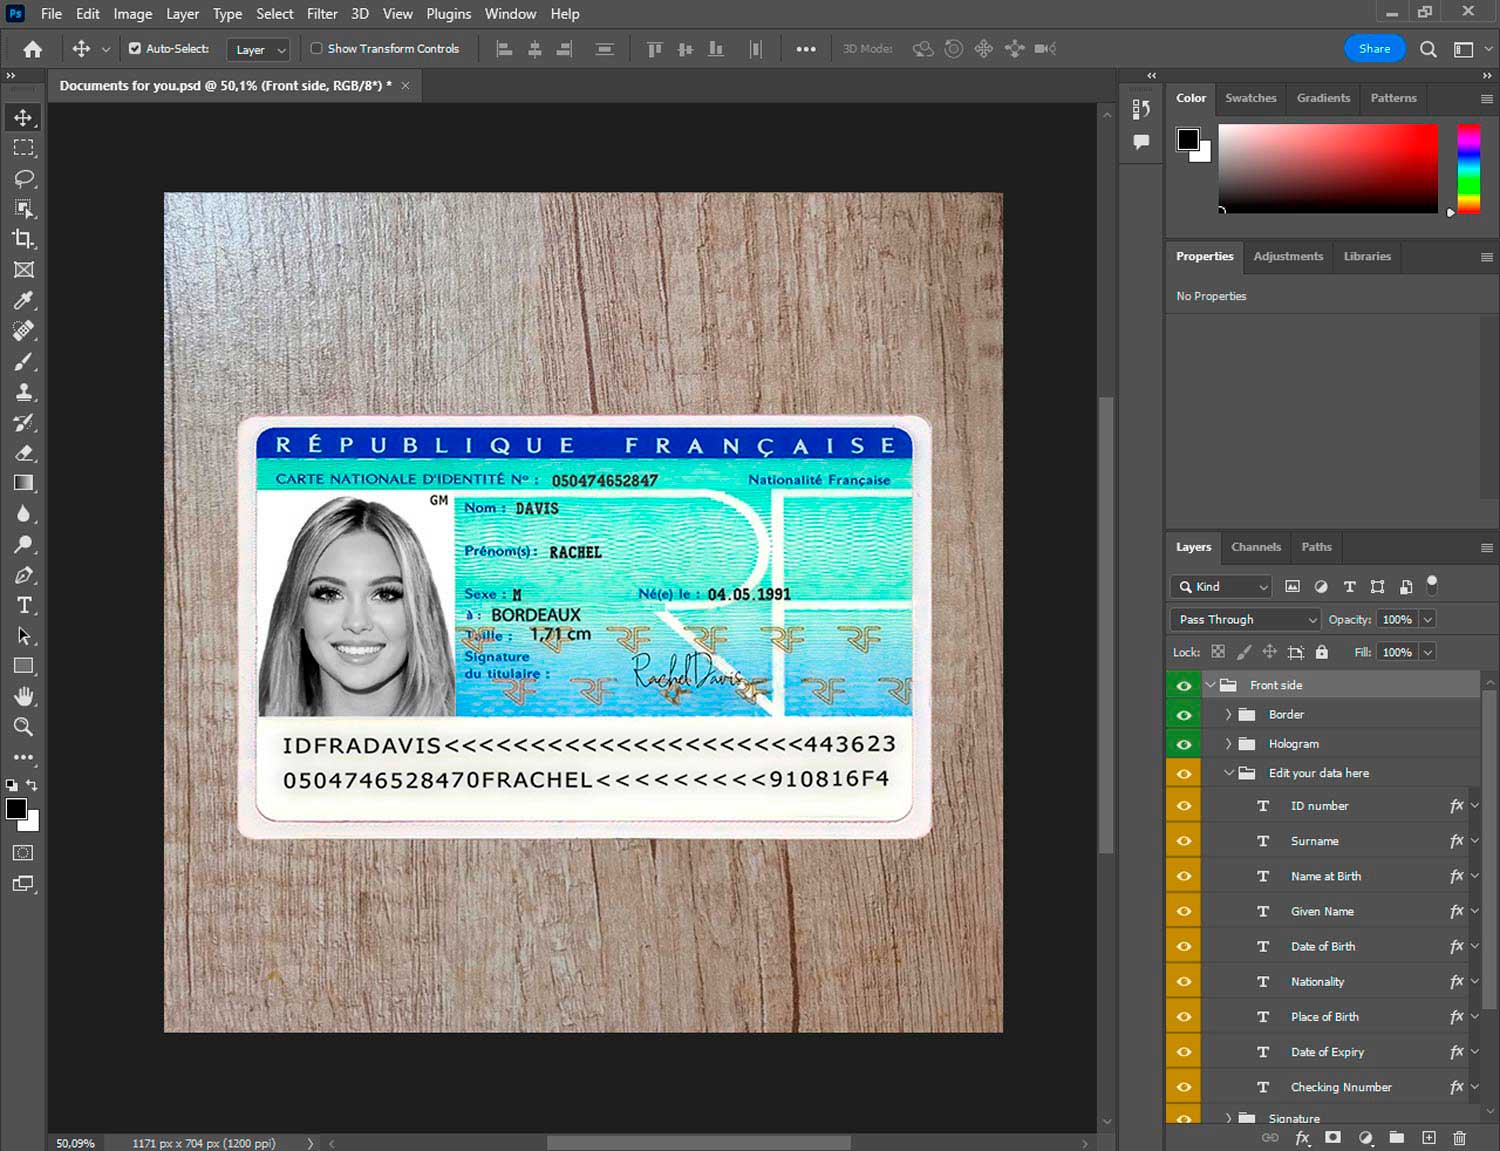The width and height of the screenshot is (1500, 1151).
Task: Enable Show Transform Controls
Action: pos(316,48)
